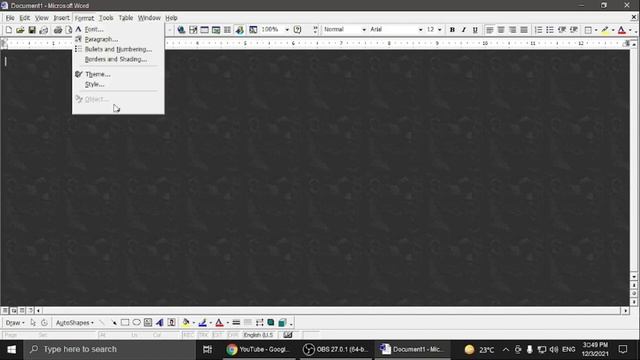This screenshot has width=640, height=360.
Task: Choose Bullets and Numbering... menu entry
Action: pyautogui.click(x=118, y=49)
